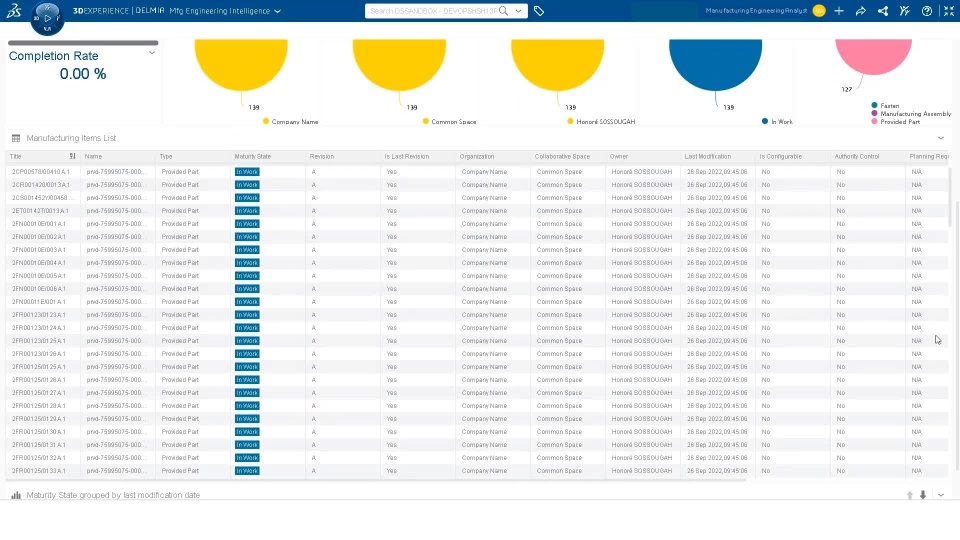Click In Work badge in 2FR00125/0130 row
Image resolution: width=960 pixels, height=540 pixels.
coord(247,432)
